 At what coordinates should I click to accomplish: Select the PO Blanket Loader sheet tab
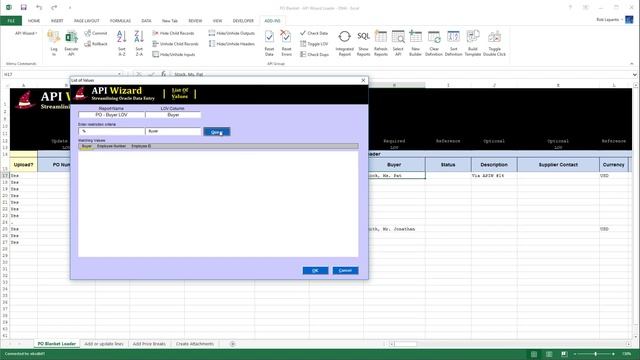57,344
